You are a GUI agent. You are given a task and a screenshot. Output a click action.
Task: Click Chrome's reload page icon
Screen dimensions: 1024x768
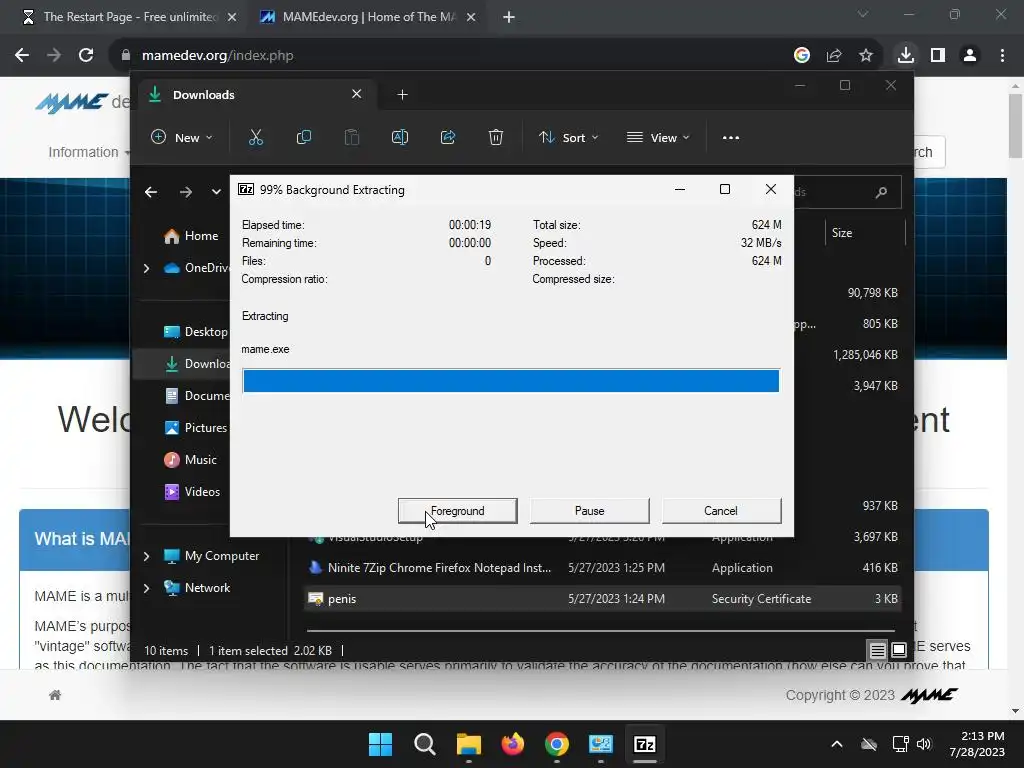click(86, 56)
